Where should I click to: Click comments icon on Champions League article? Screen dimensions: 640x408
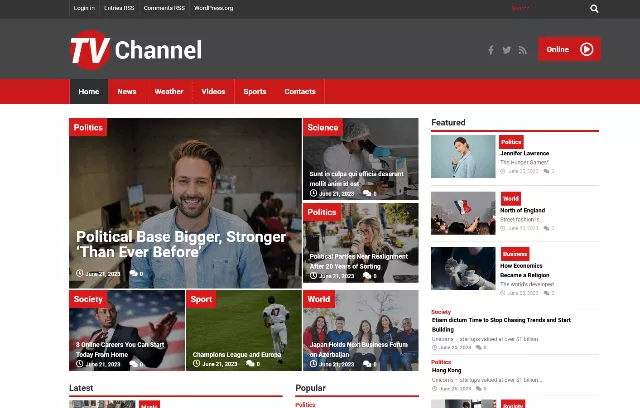pos(250,363)
